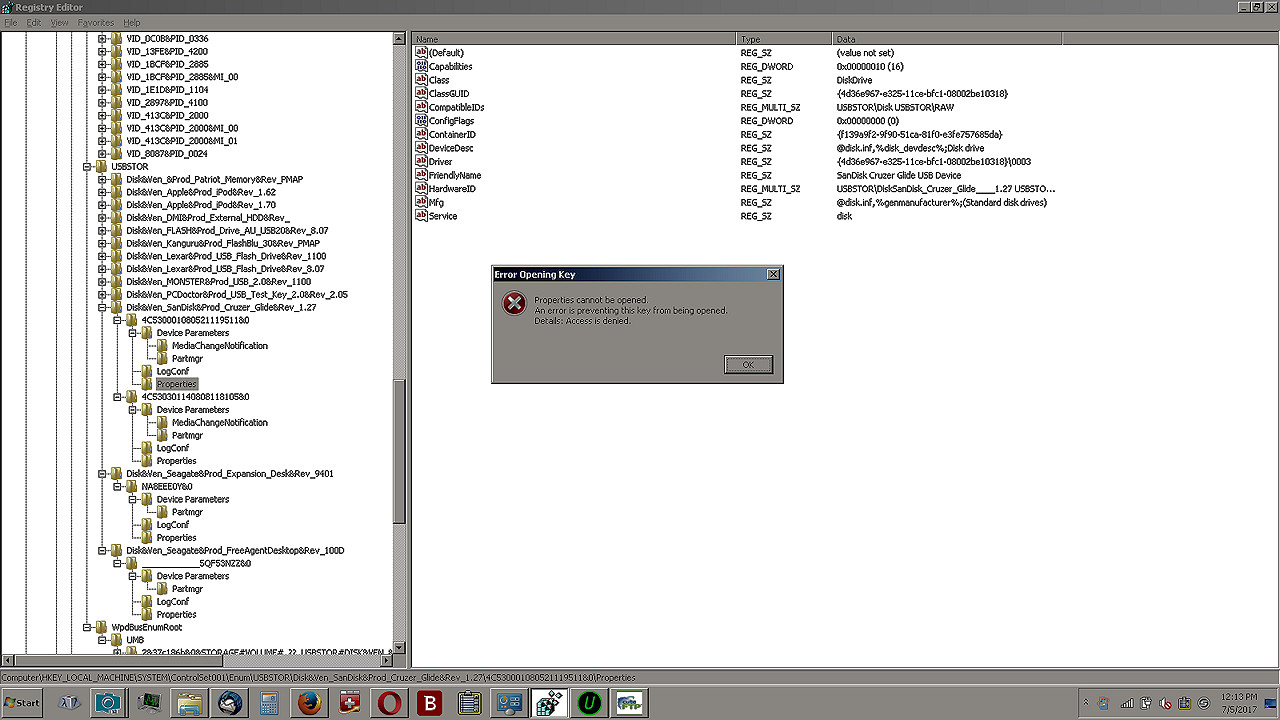Click the Type column header
The height and width of the screenshot is (720, 1280).
(x=785, y=39)
